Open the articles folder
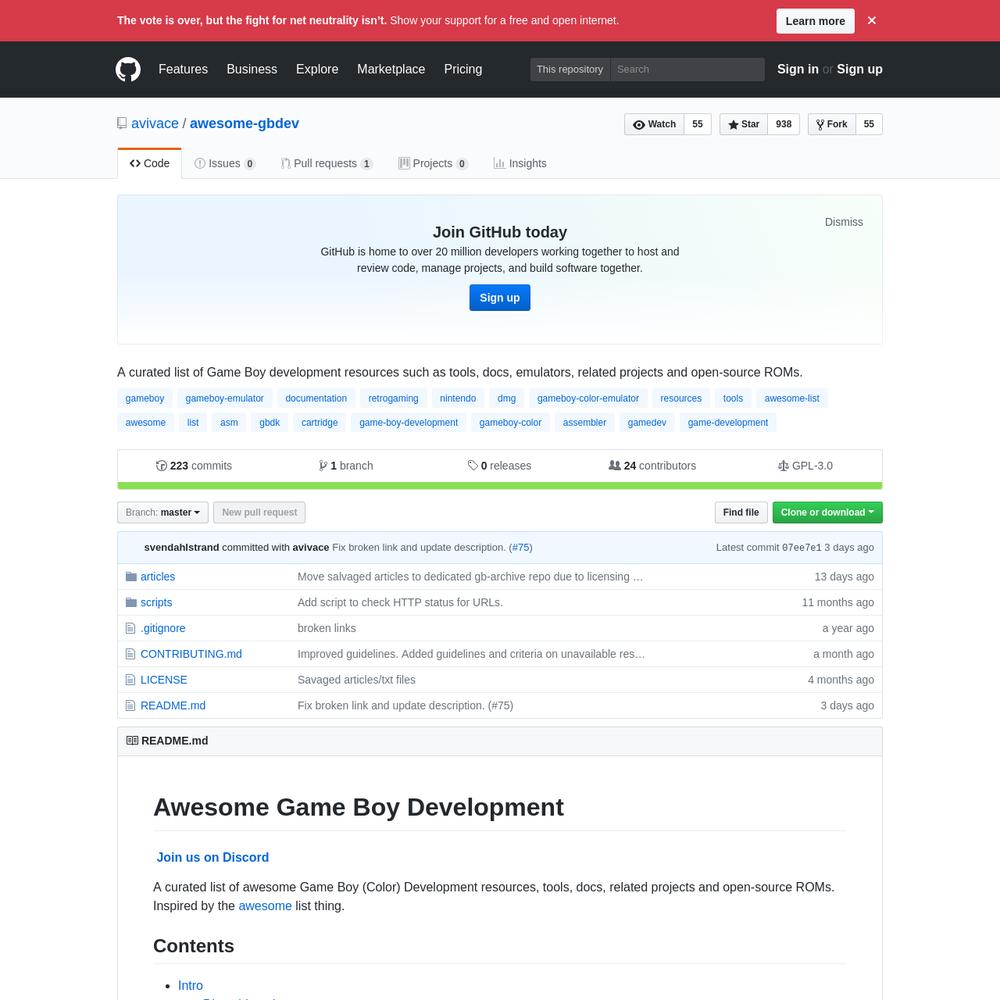 tap(158, 577)
